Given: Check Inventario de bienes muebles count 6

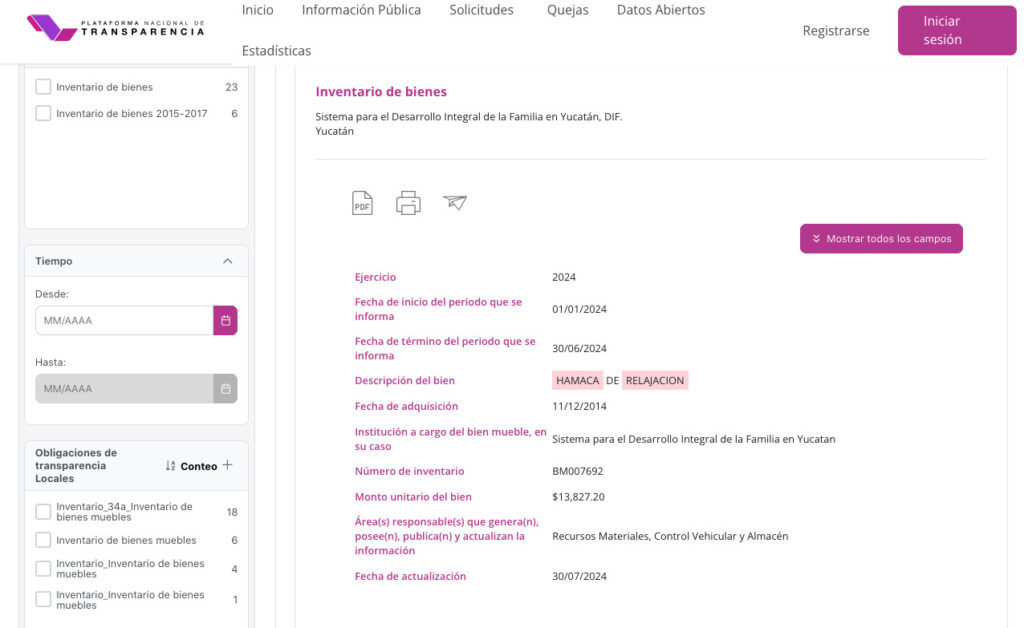Looking at the screenshot, I should (x=43, y=540).
